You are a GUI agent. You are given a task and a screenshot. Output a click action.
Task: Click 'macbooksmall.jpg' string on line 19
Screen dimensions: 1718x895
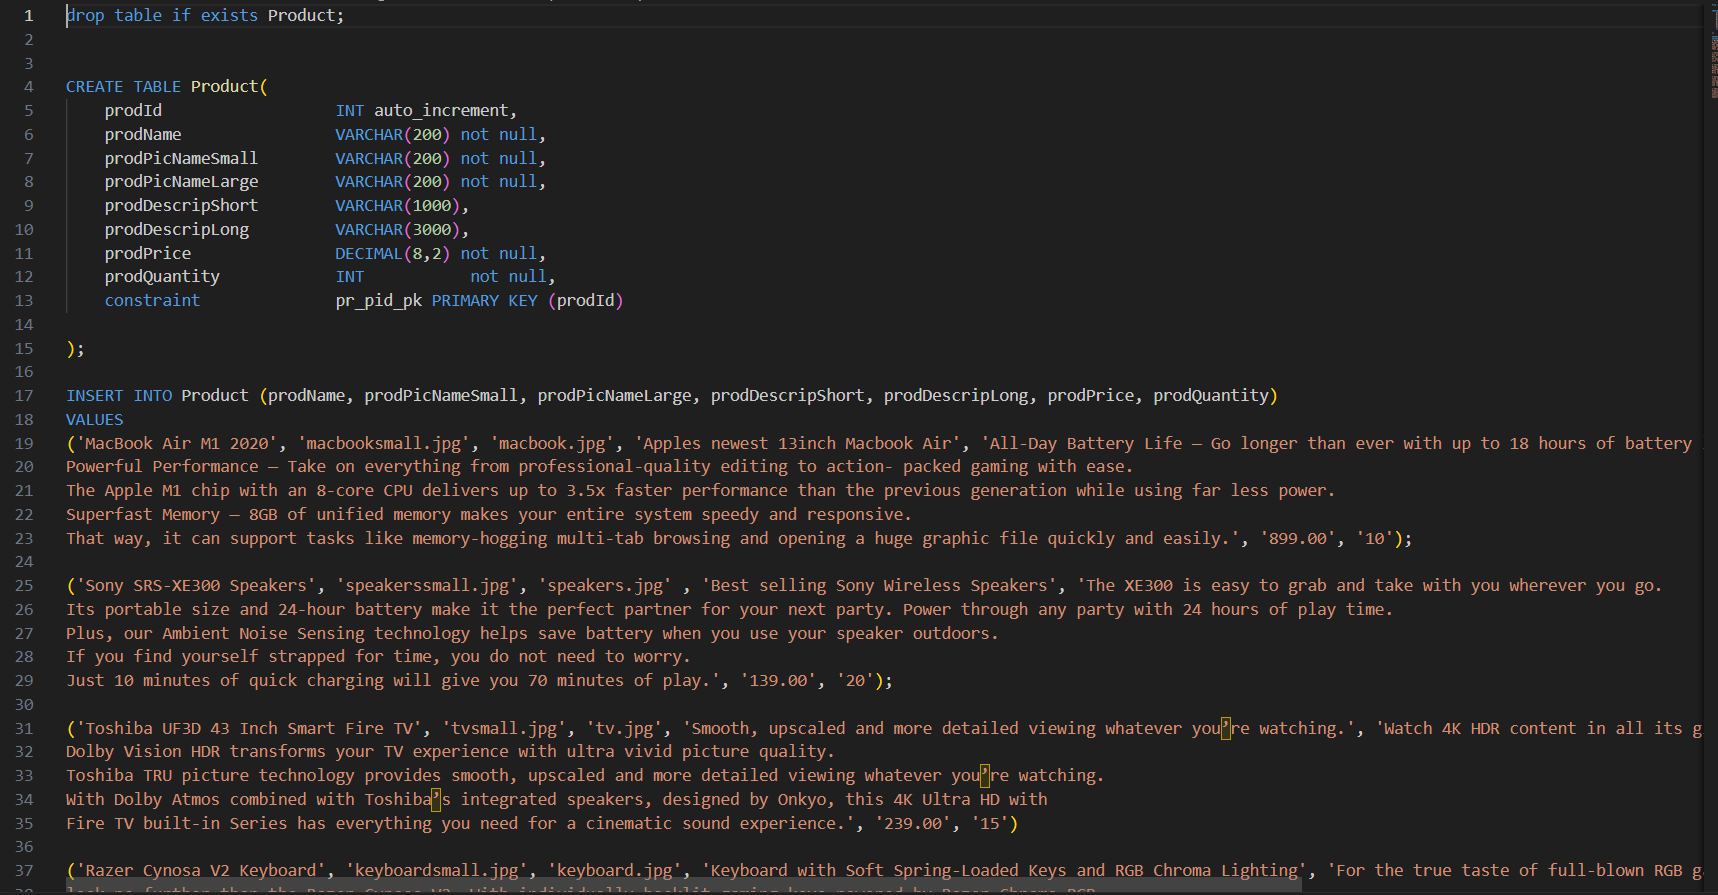pyautogui.click(x=384, y=444)
